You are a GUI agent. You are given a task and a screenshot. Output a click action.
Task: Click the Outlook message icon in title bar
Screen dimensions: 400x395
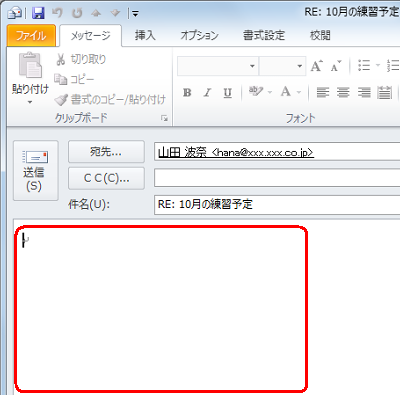[x=15, y=13]
